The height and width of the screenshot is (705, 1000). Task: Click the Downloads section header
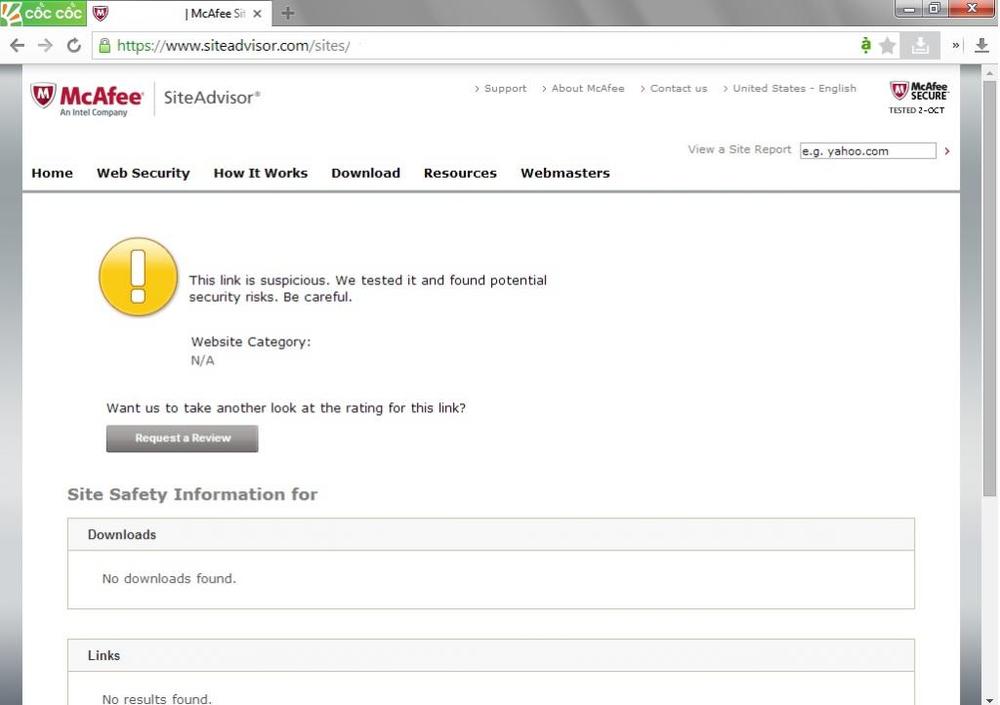pyautogui.click(x=491, y=535)
